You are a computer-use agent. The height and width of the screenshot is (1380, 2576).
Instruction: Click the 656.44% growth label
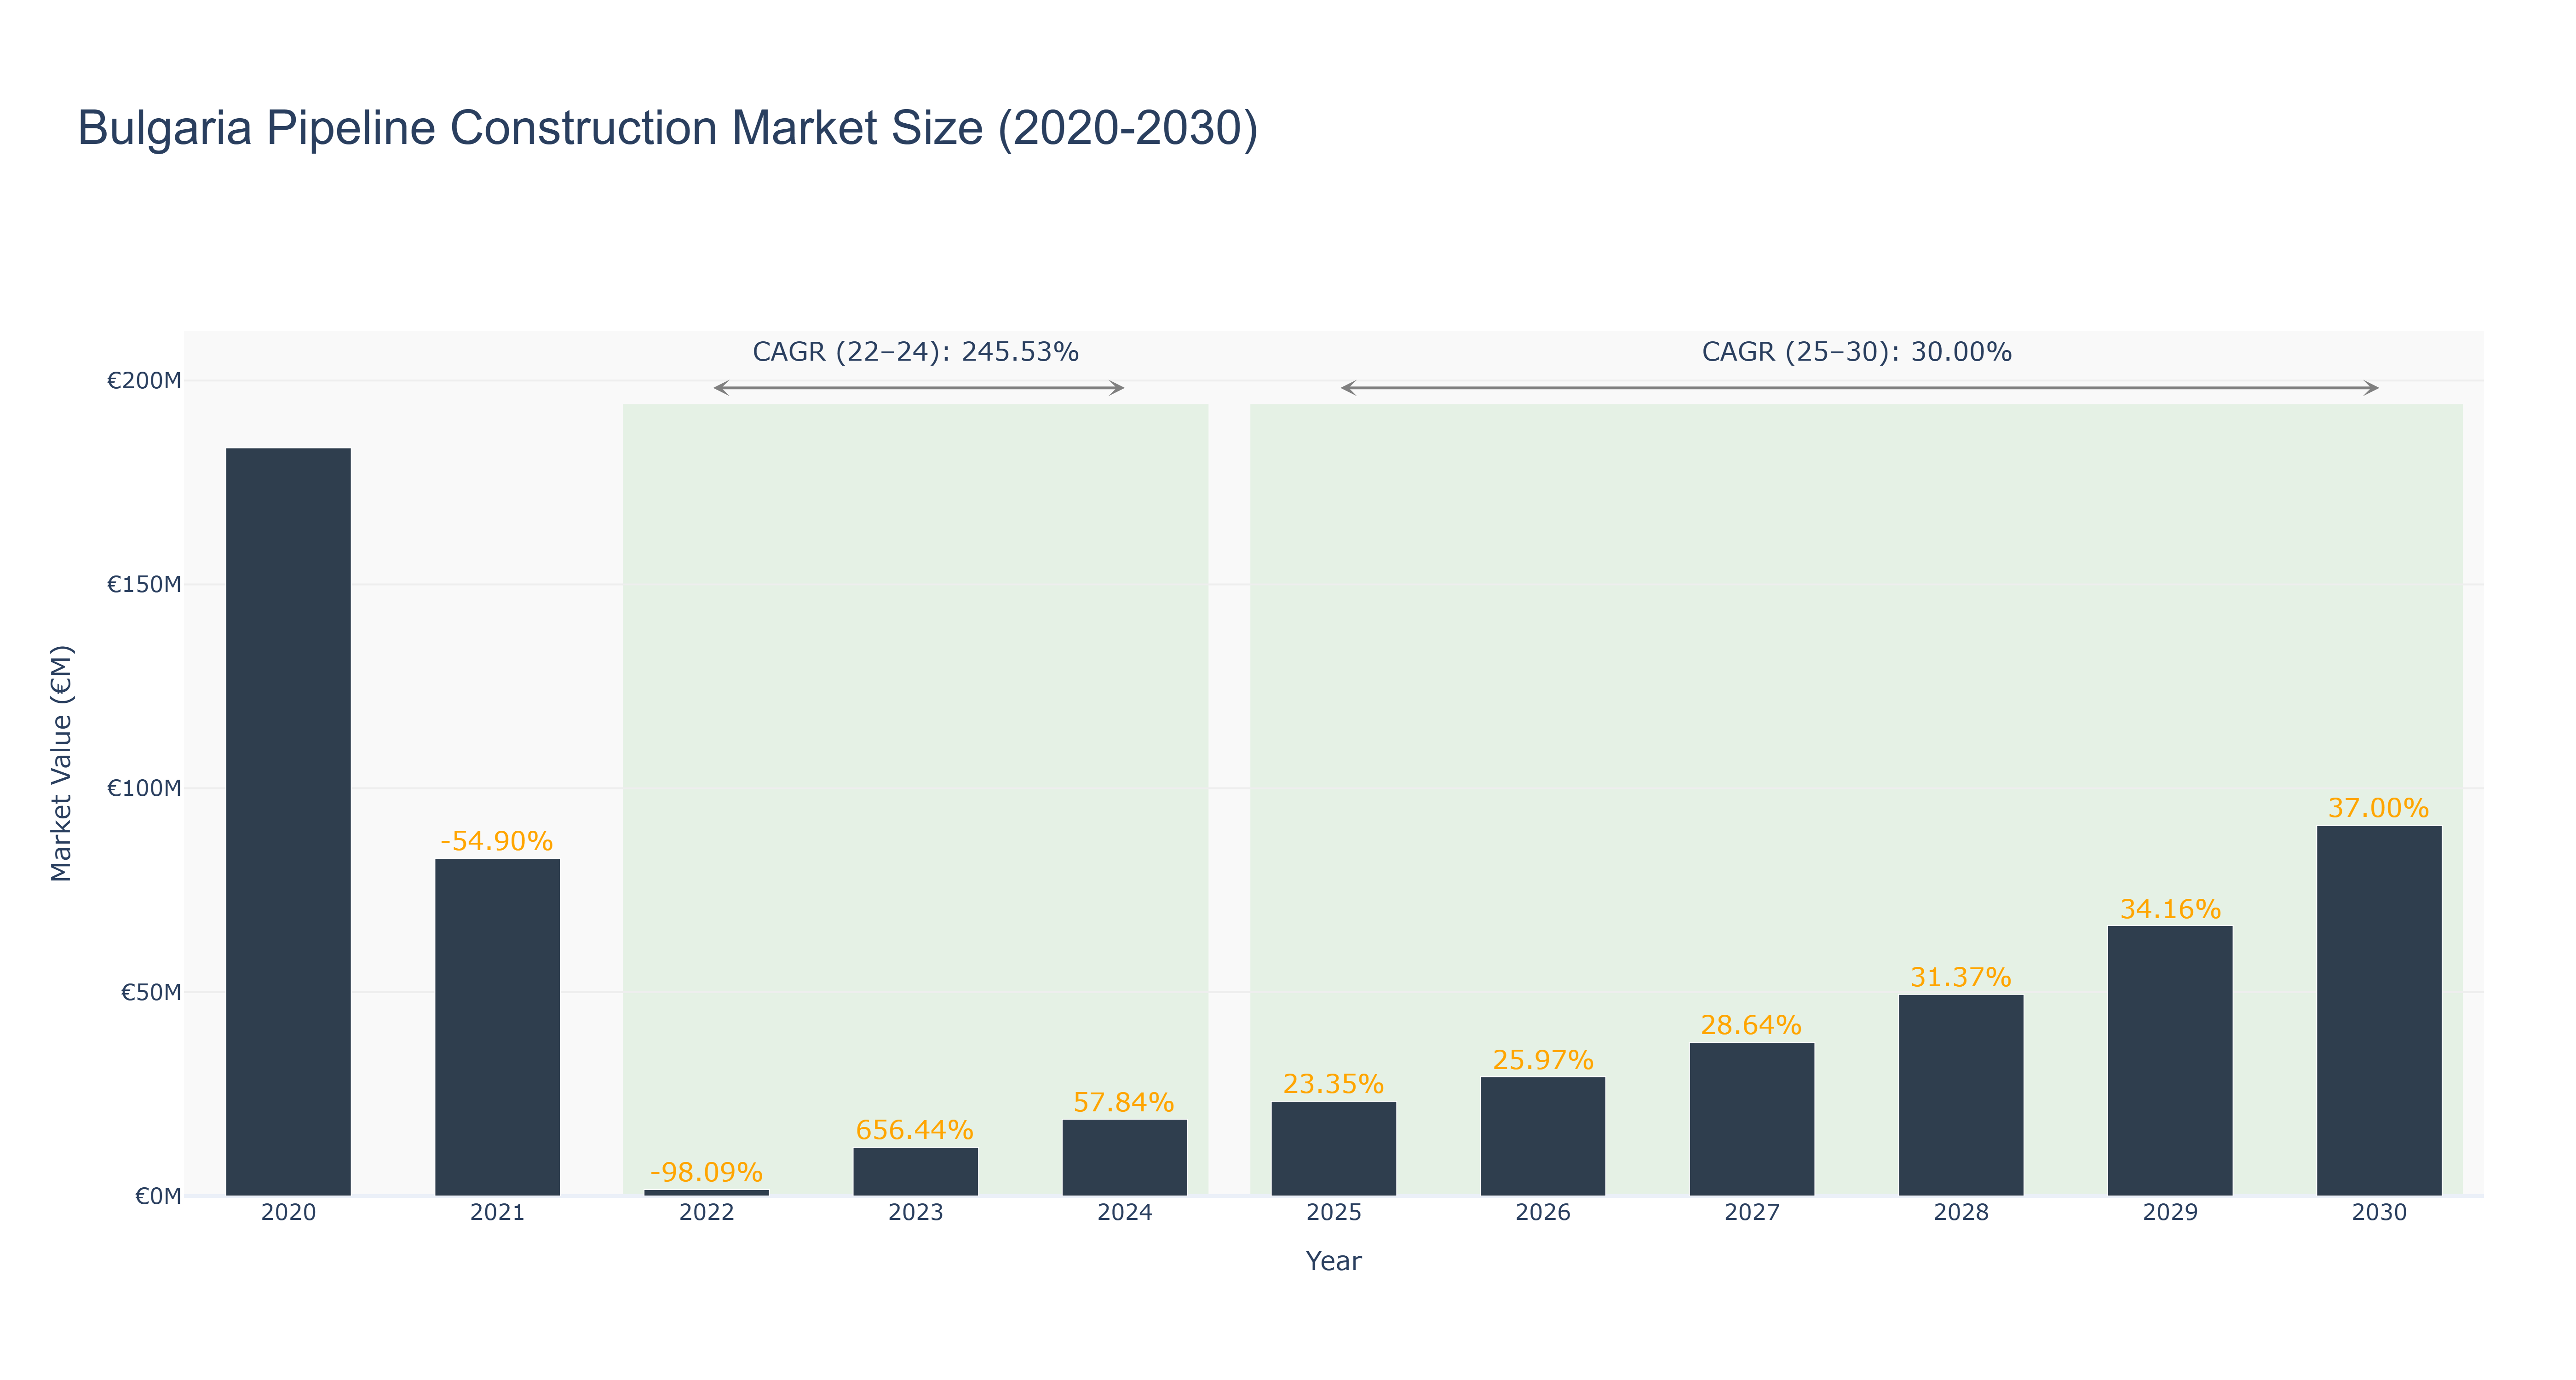[x=915, y=1130]
